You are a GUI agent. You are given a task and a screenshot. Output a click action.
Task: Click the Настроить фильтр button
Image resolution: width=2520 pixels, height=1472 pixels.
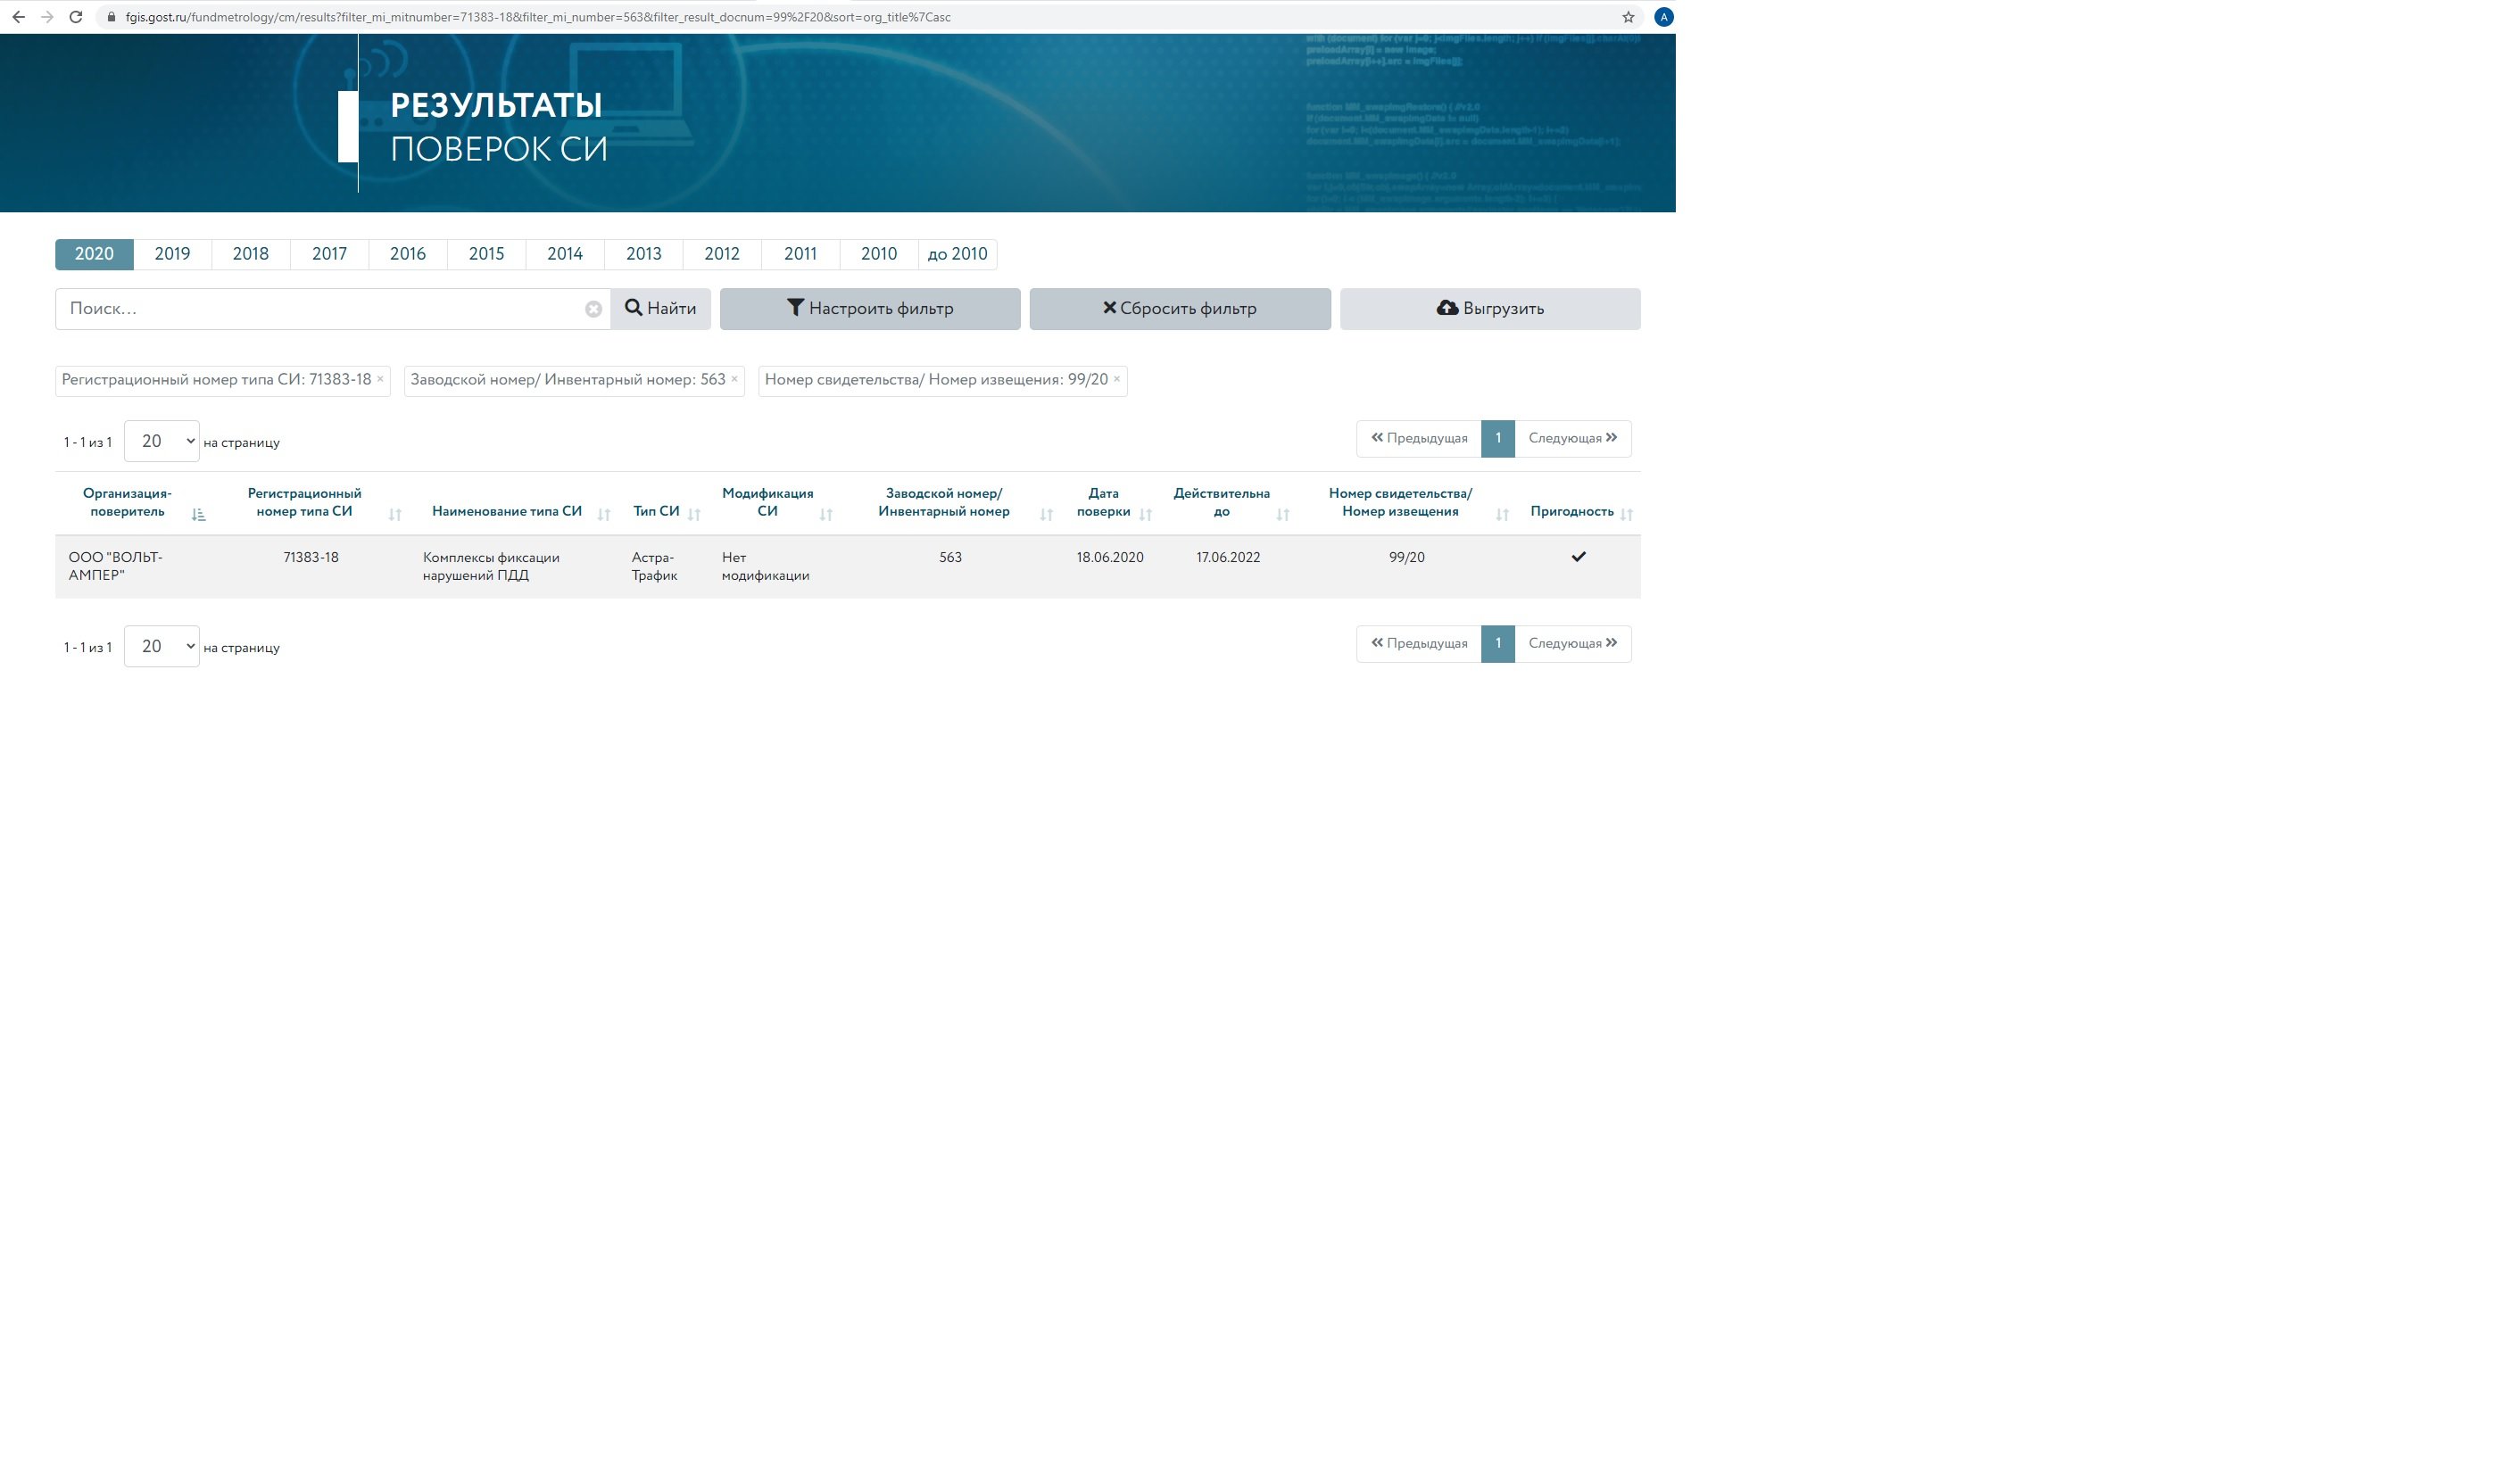(x=869, y=309)
